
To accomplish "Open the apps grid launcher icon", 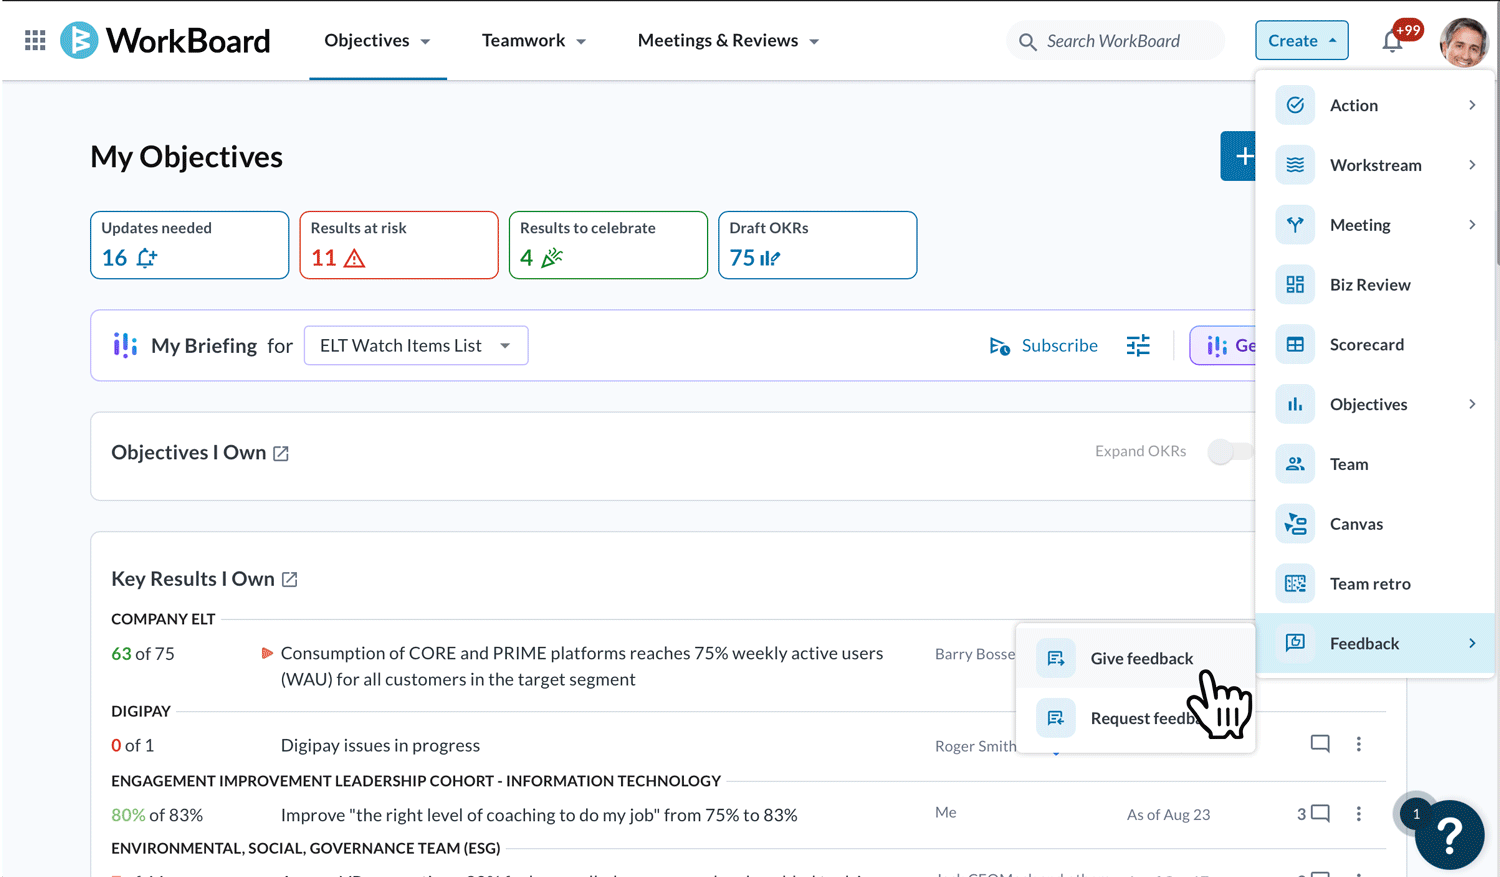I will 35,40.
